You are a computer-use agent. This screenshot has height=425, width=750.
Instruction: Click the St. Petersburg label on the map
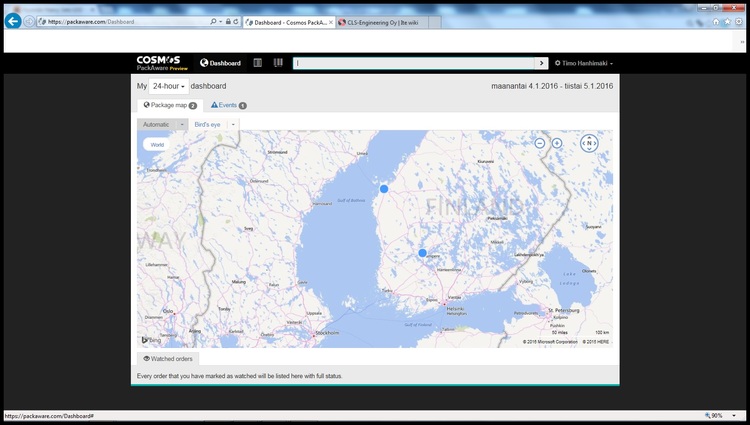coord(563,310)
